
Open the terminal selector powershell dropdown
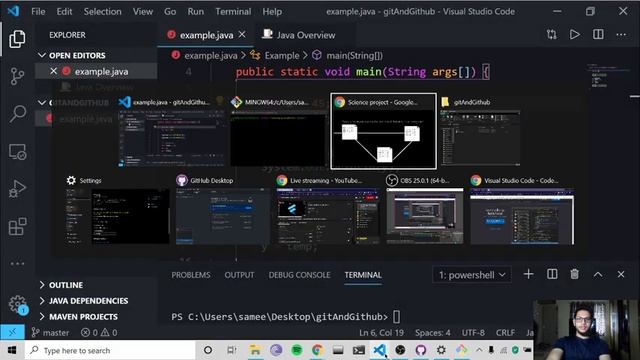(472, 275)
